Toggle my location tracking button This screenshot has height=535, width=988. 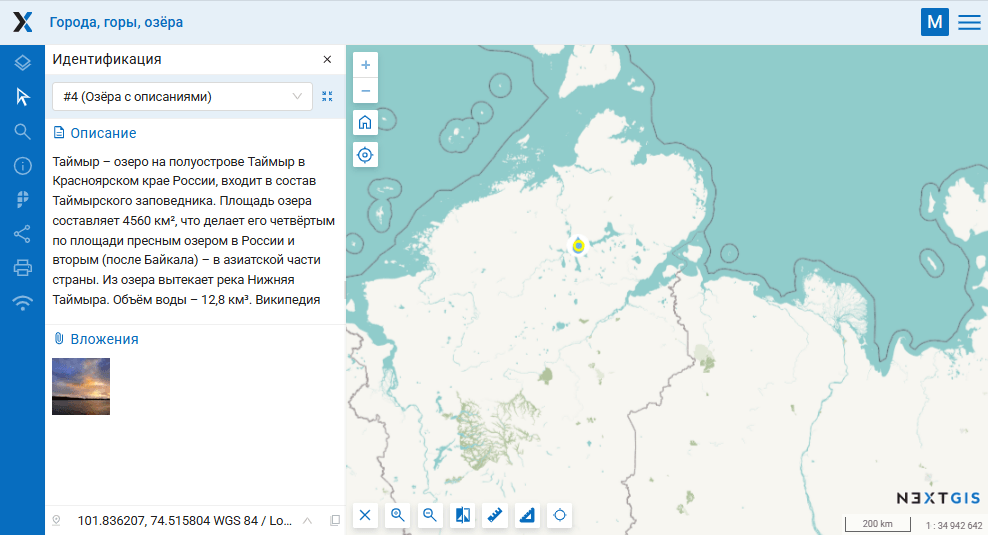(365, 155)
